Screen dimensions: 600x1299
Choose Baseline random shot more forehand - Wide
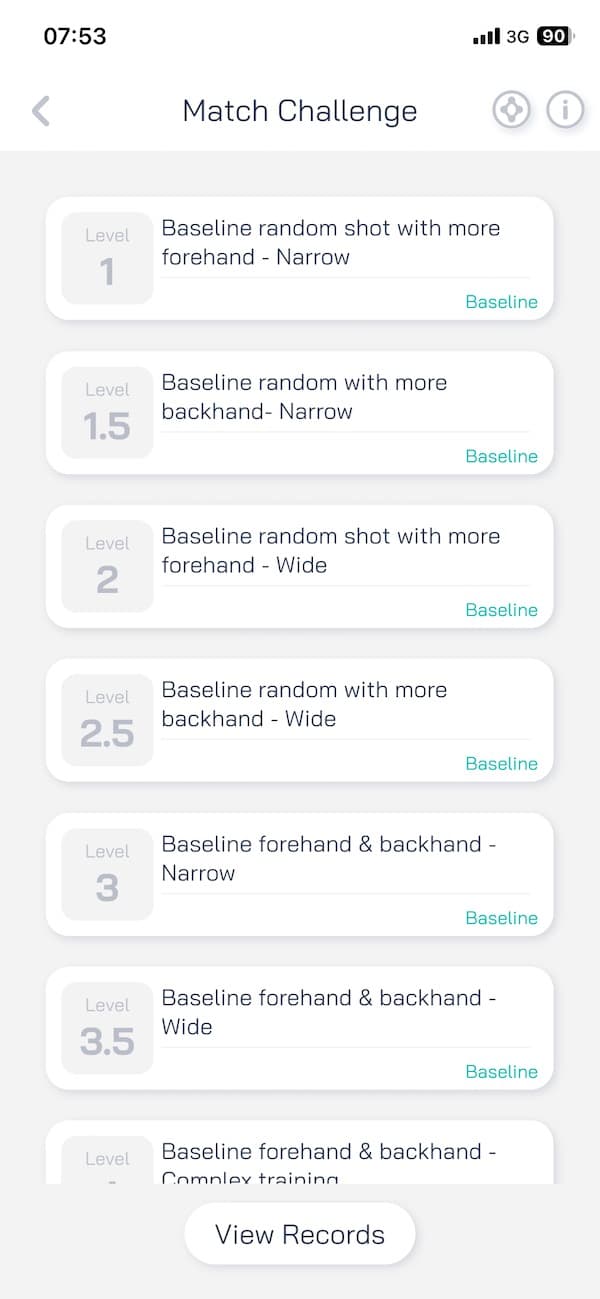coord(331,550)
